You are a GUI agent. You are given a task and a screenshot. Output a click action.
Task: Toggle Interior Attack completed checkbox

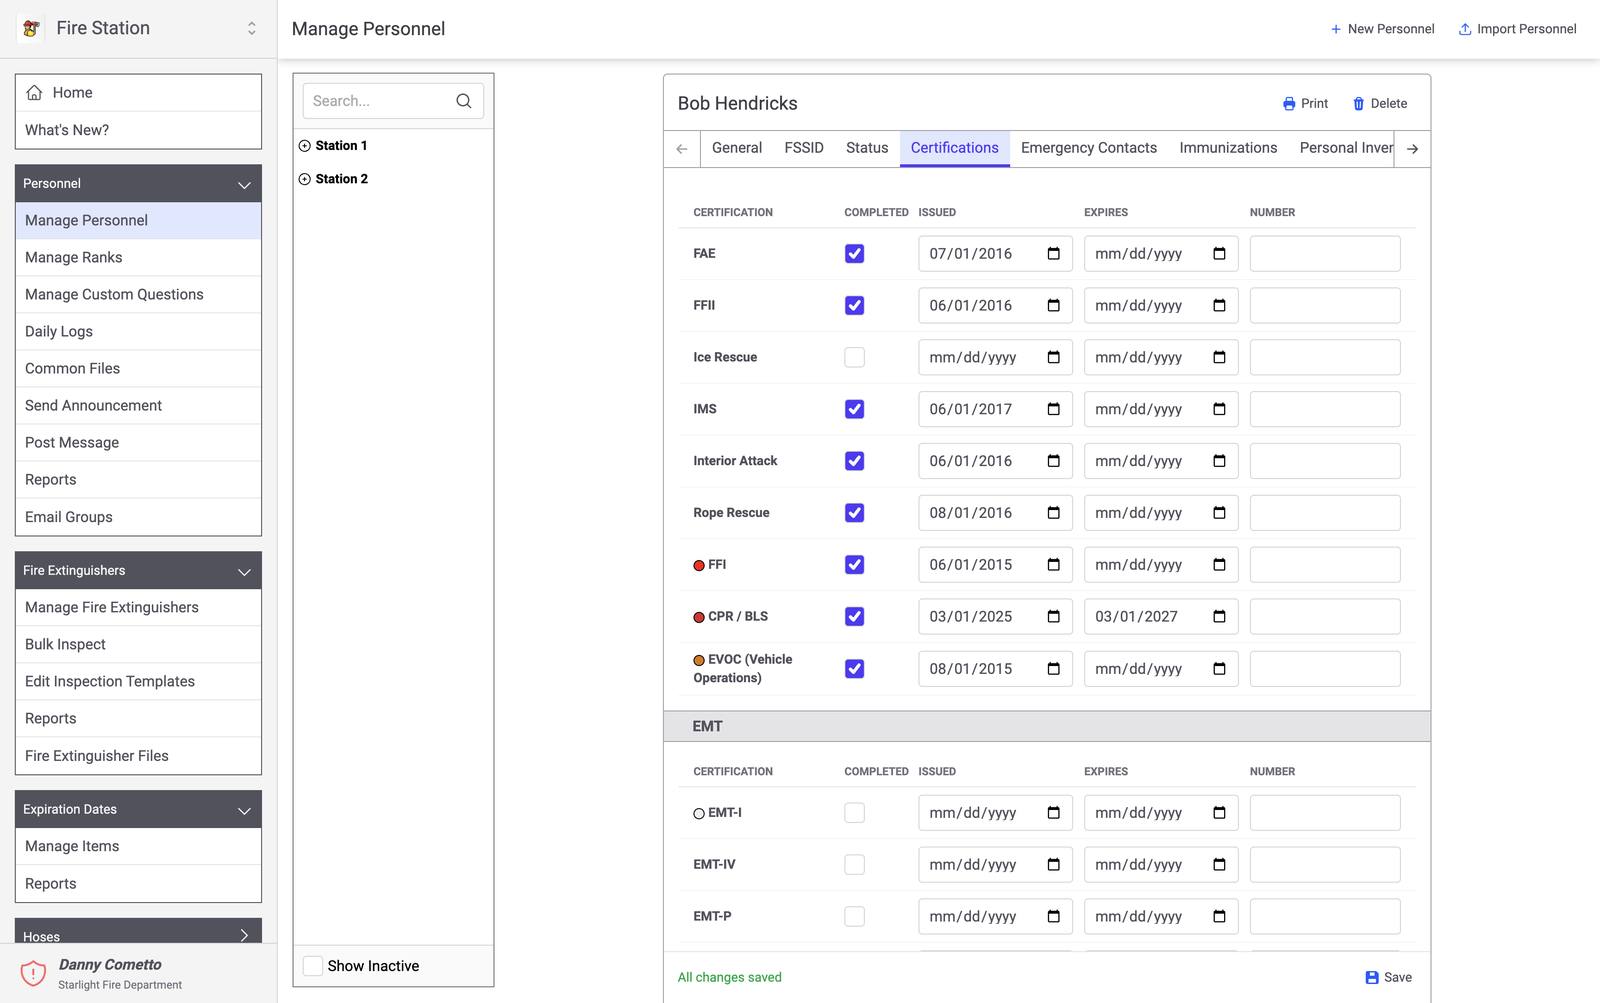tap(854, 461)
